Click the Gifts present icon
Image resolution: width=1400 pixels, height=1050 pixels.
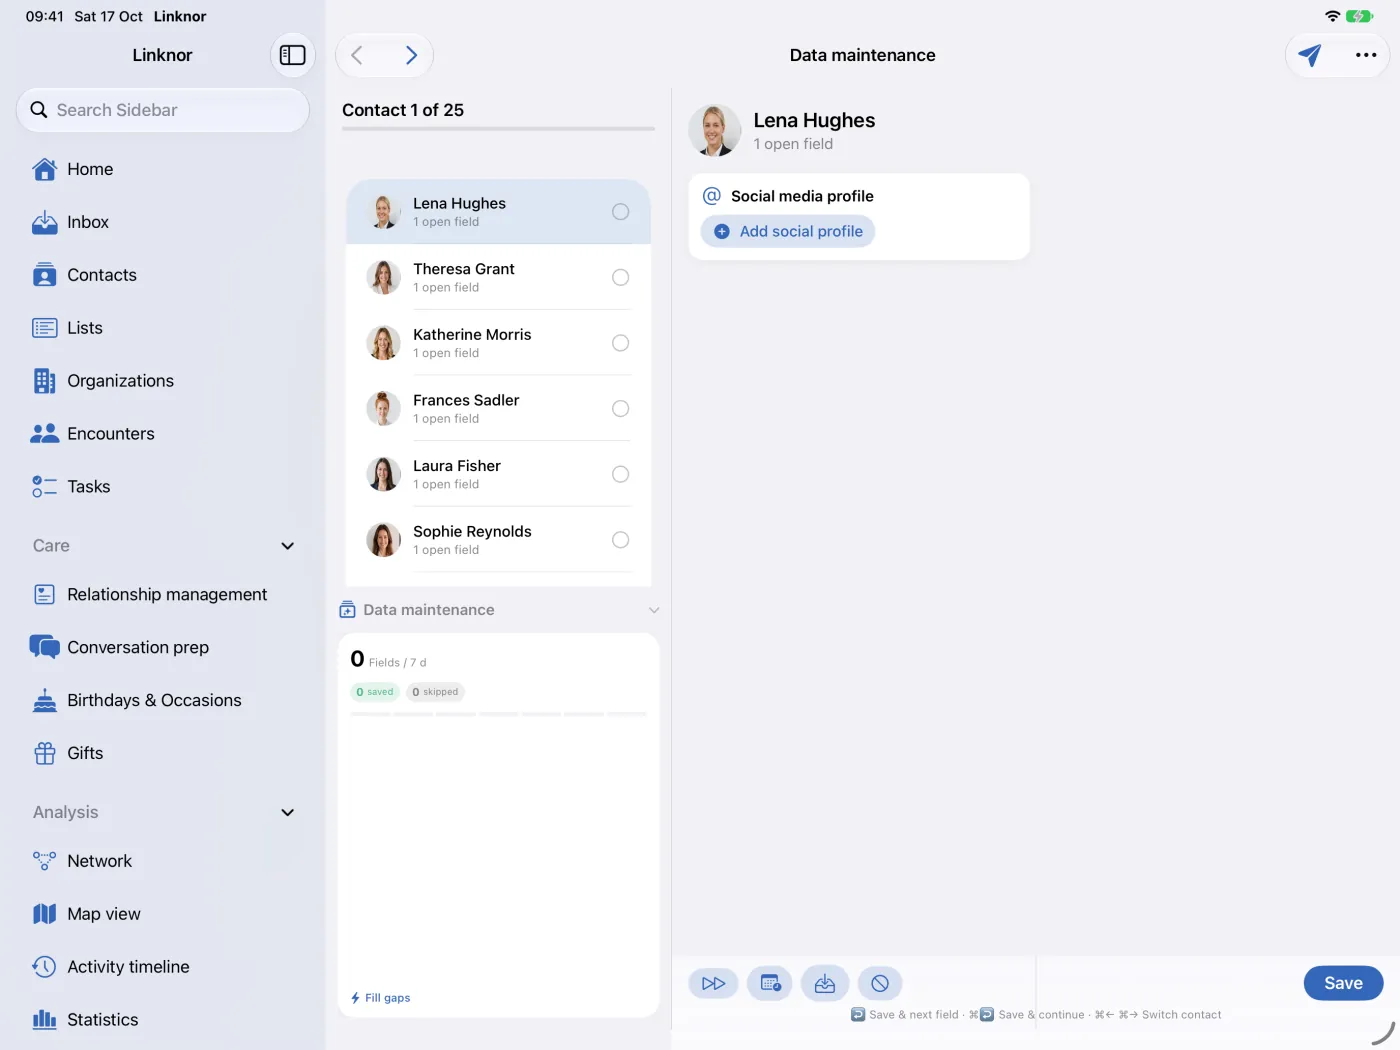[45, 753]
